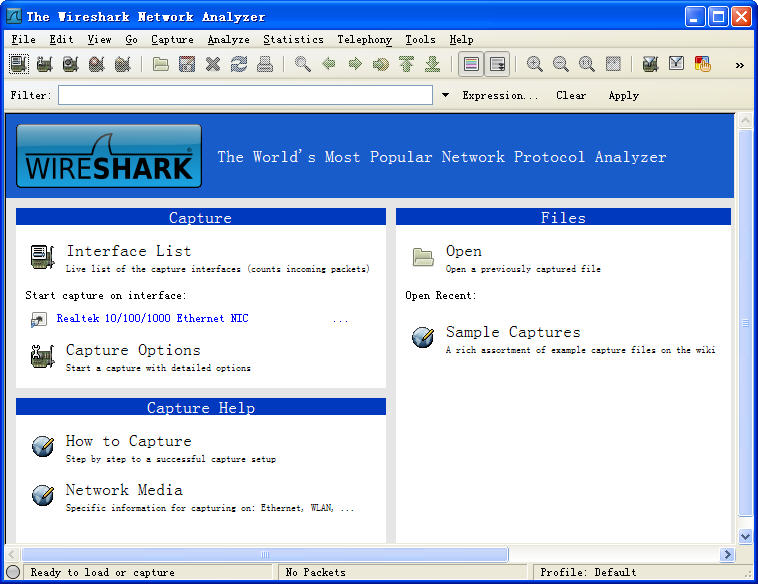The width and height of the screenshot is (758, 584).
Task: Open the interface list toolbar icon
Action: click(19, 65)
